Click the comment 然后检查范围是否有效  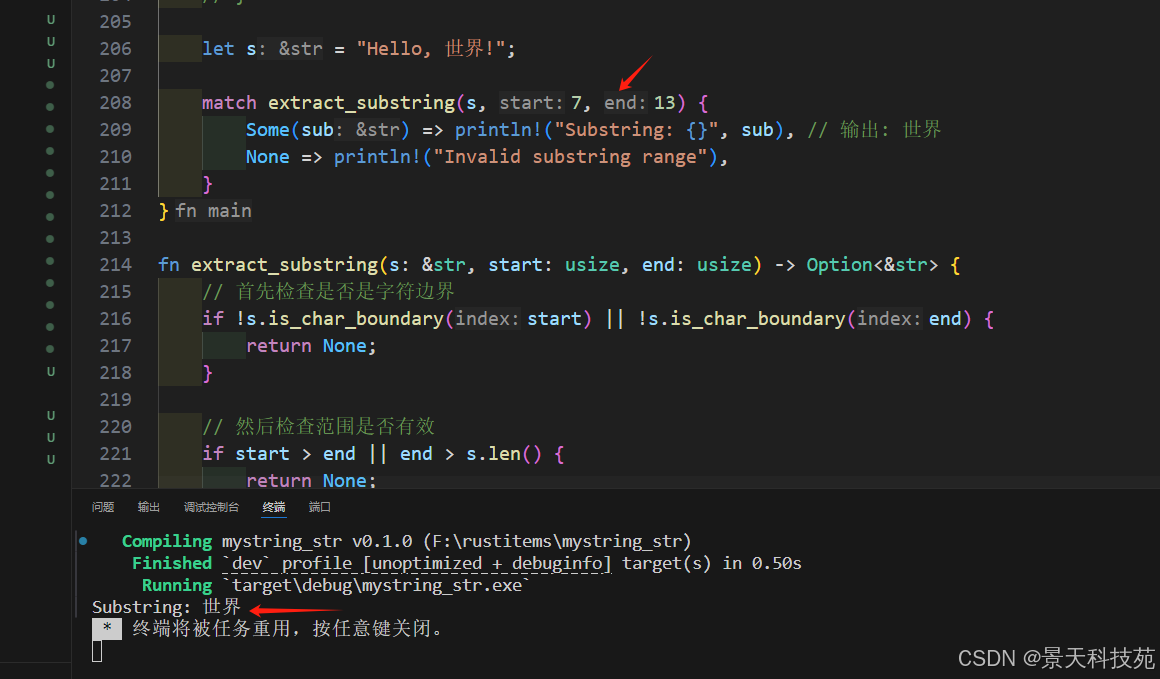(x=319, y=426)
